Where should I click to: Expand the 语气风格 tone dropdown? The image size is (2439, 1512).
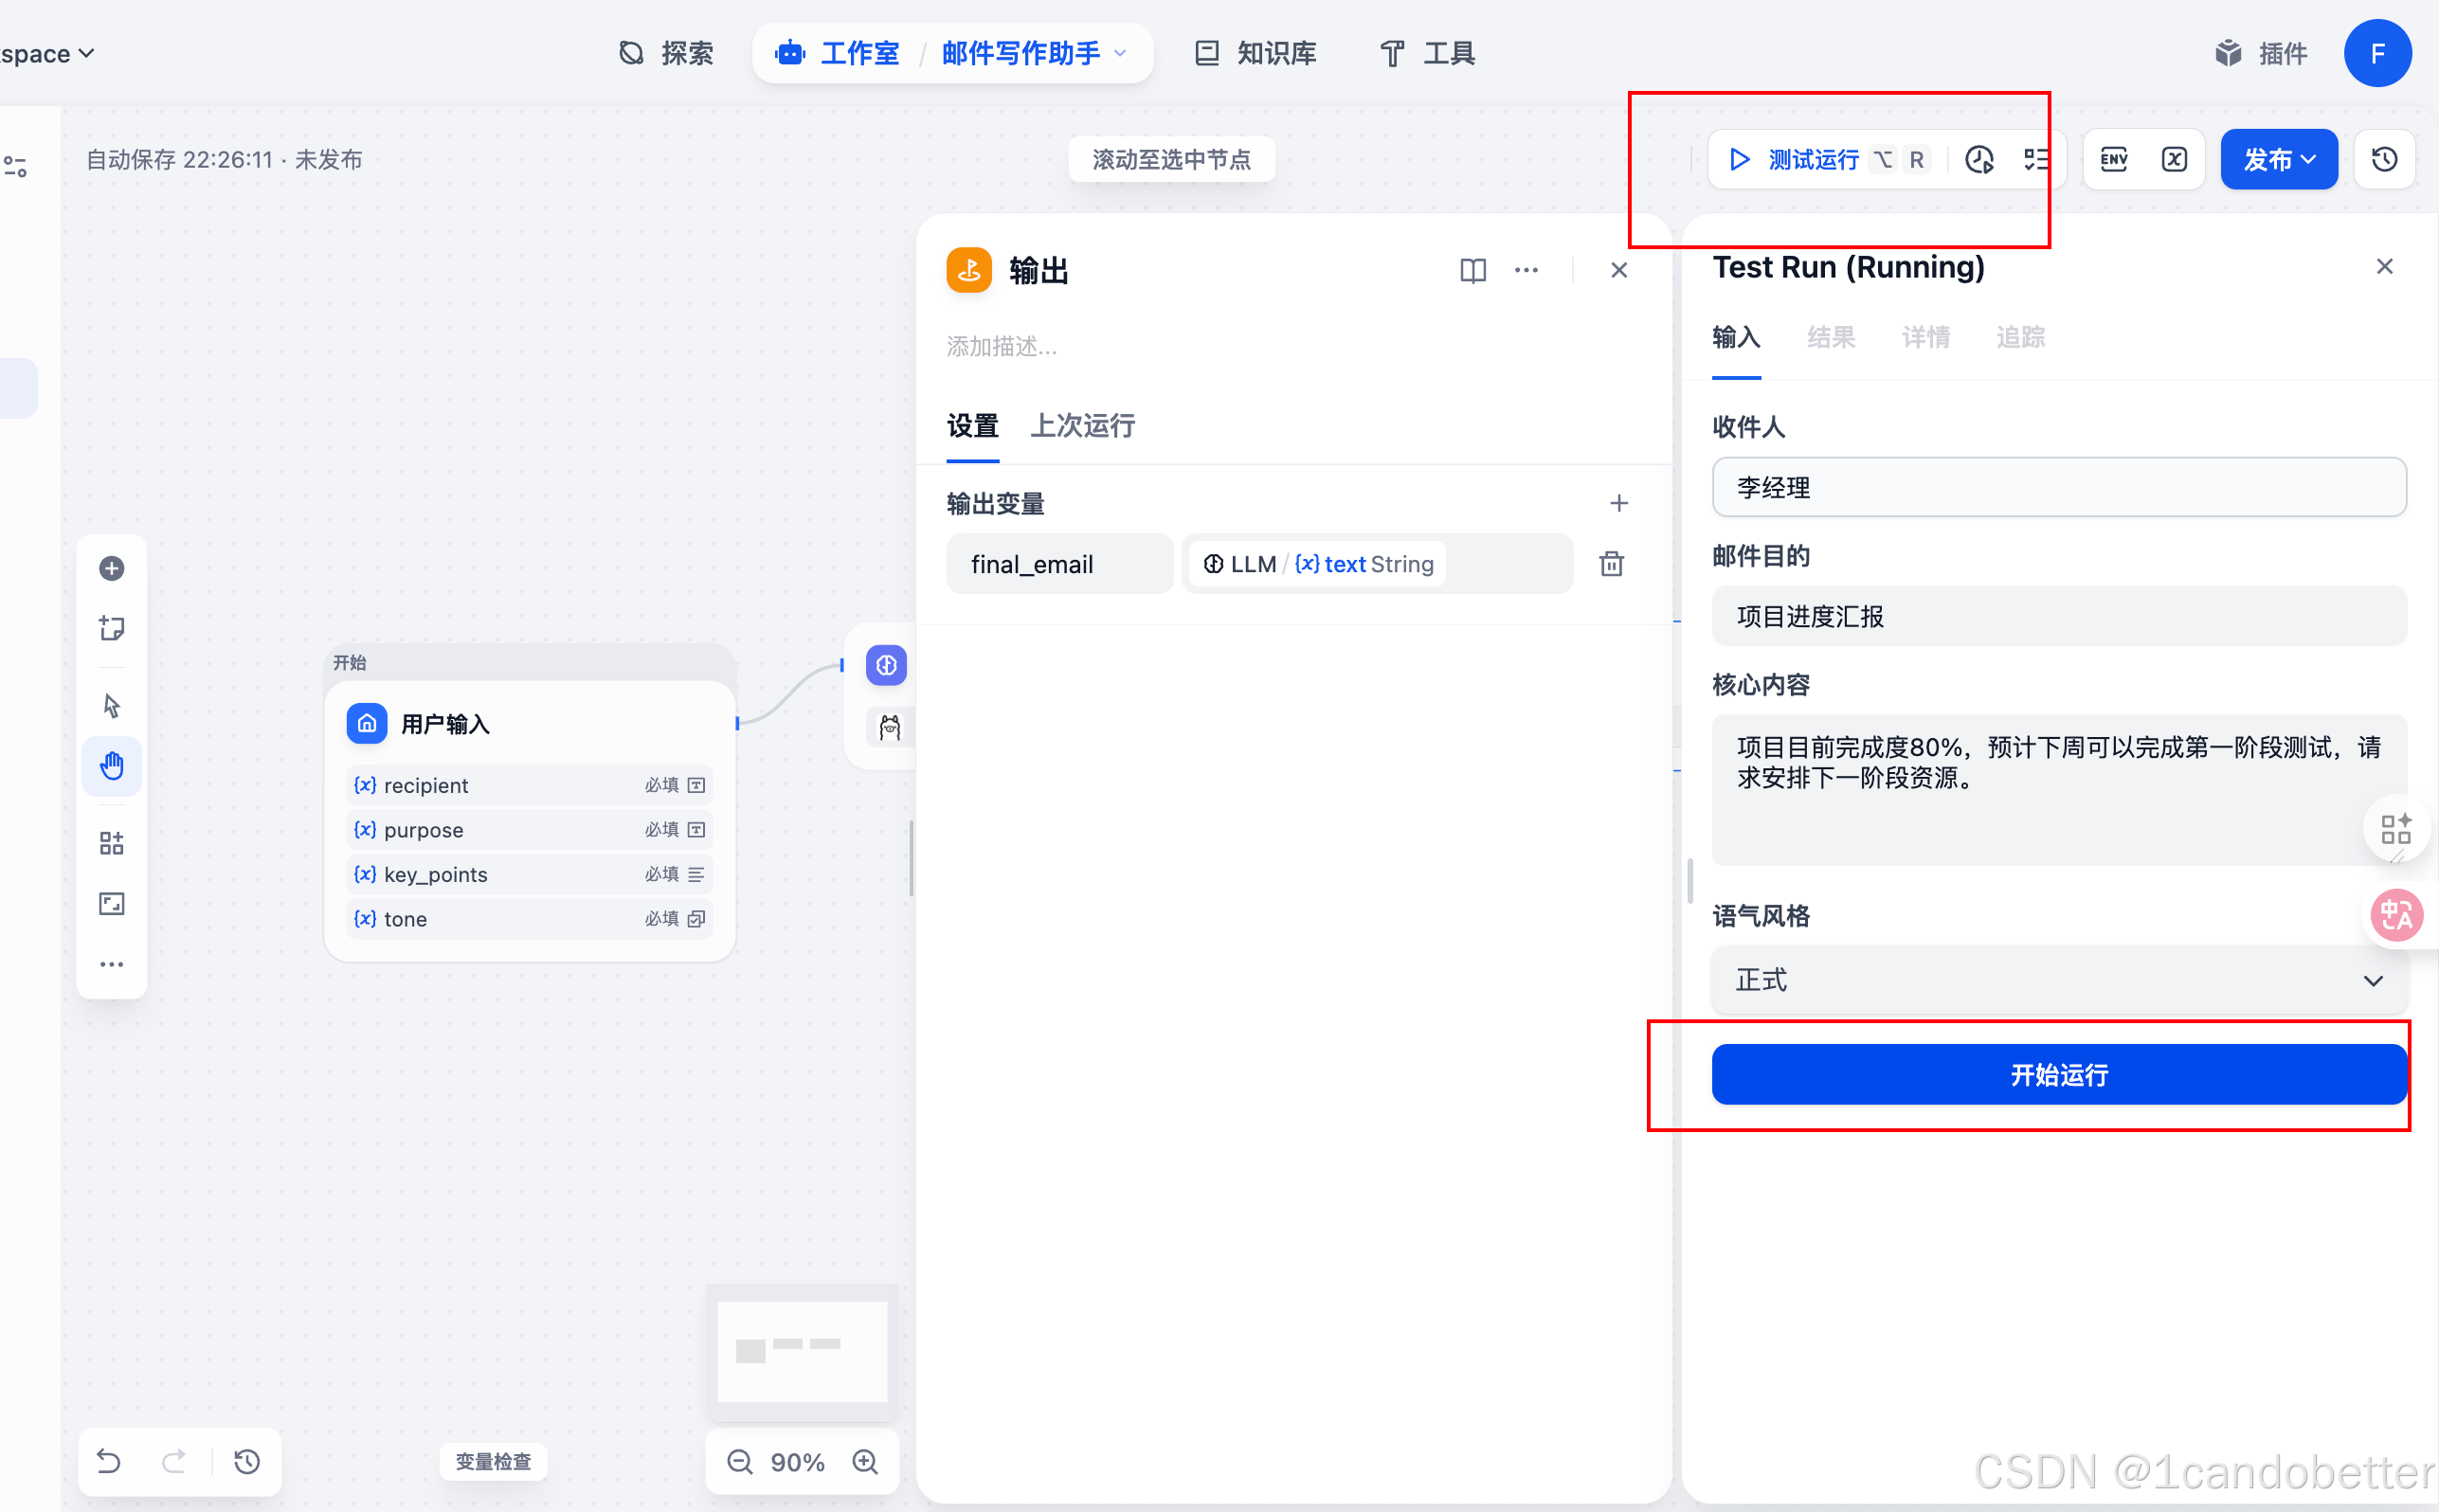point(2058,980)
